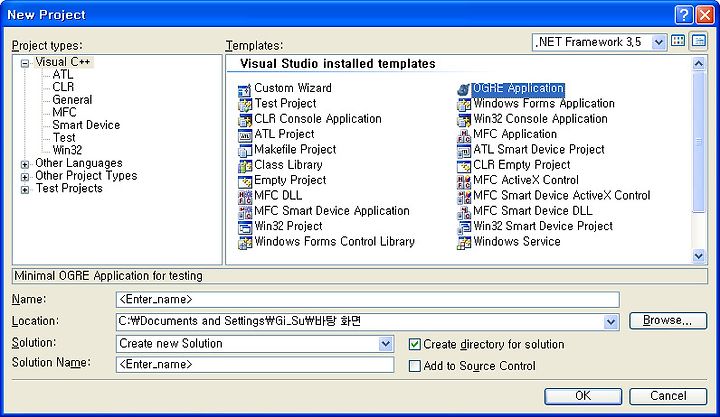Open the .NET Framework 3.5 version dropdown
Image resolution: width=720 pixels, height=417 pixels.
click(x=658, y=42)
